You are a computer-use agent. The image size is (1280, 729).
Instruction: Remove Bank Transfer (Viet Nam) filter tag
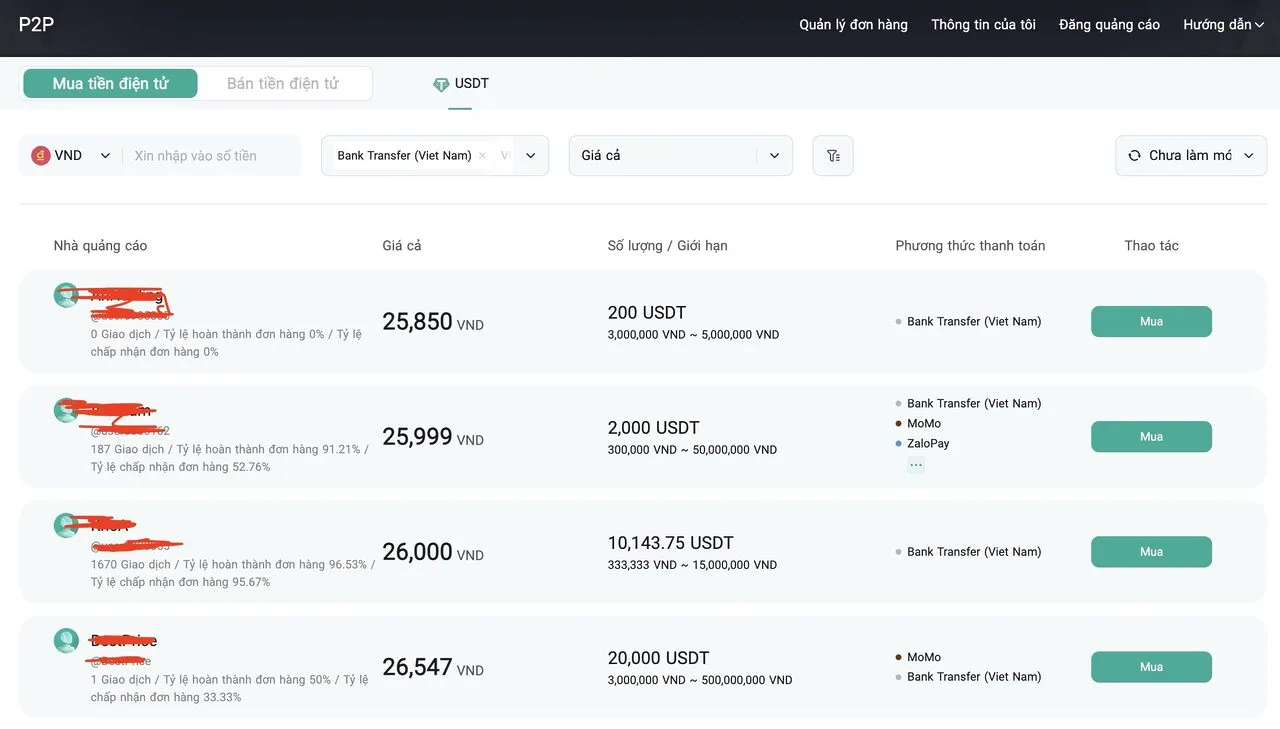click(482, 156)
